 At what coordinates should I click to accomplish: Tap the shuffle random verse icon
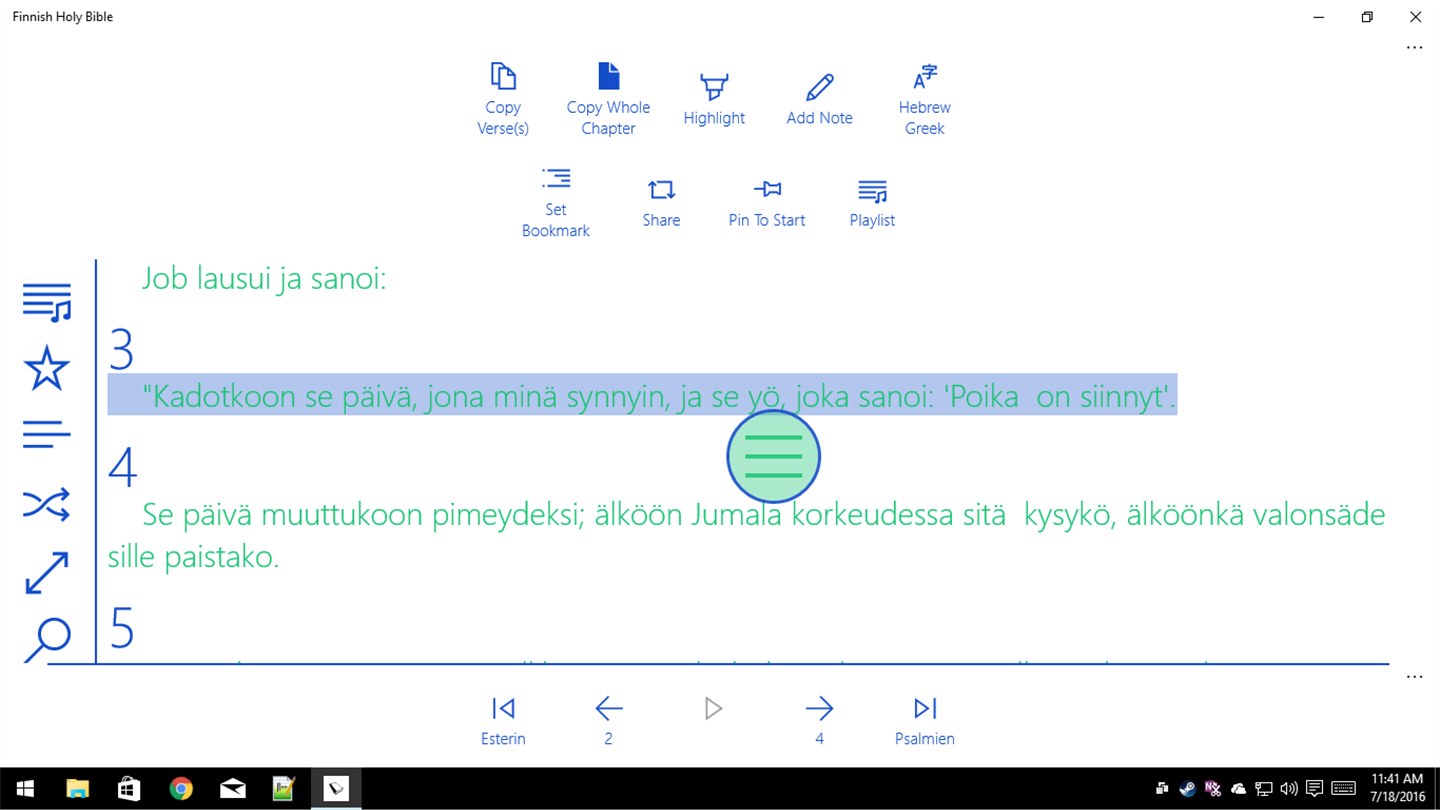[x=47, y=505]
